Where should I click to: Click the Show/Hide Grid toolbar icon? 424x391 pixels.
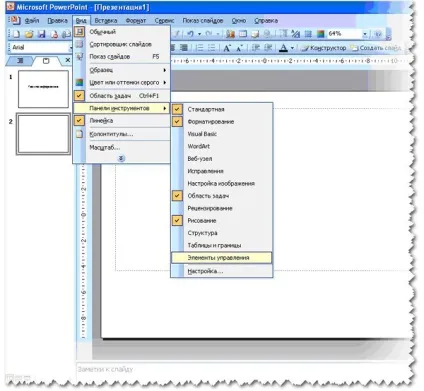click(x=308, y=34)
